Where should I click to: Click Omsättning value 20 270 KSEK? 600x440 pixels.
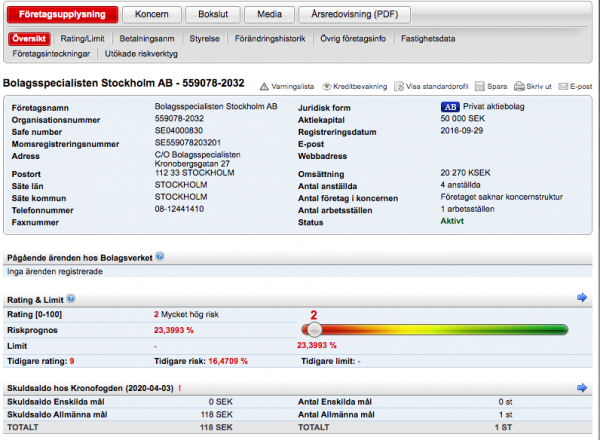[465, 173]
